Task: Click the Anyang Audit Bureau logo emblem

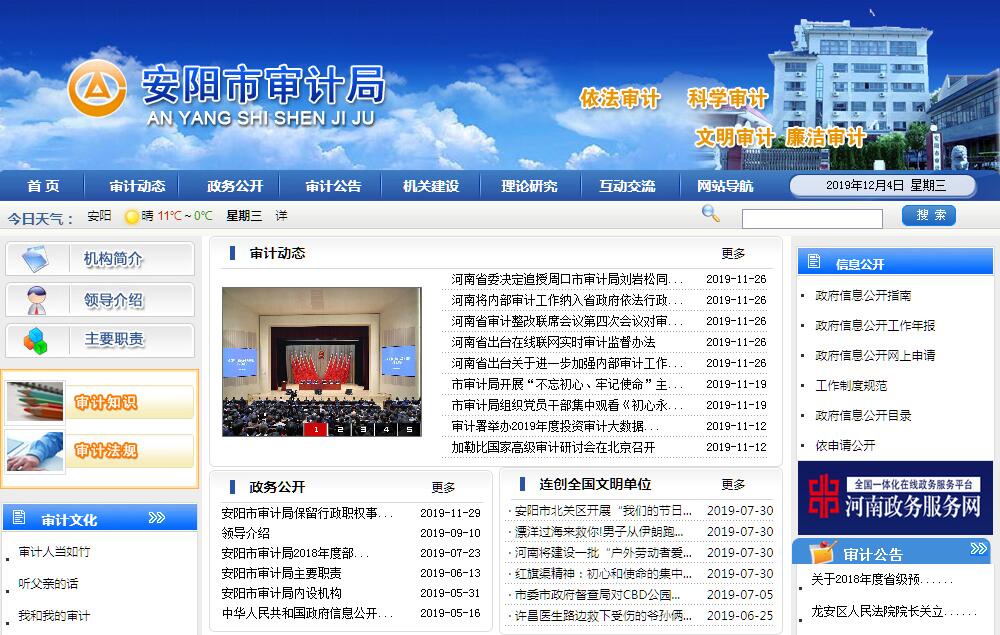Action: tap(97, 88)
